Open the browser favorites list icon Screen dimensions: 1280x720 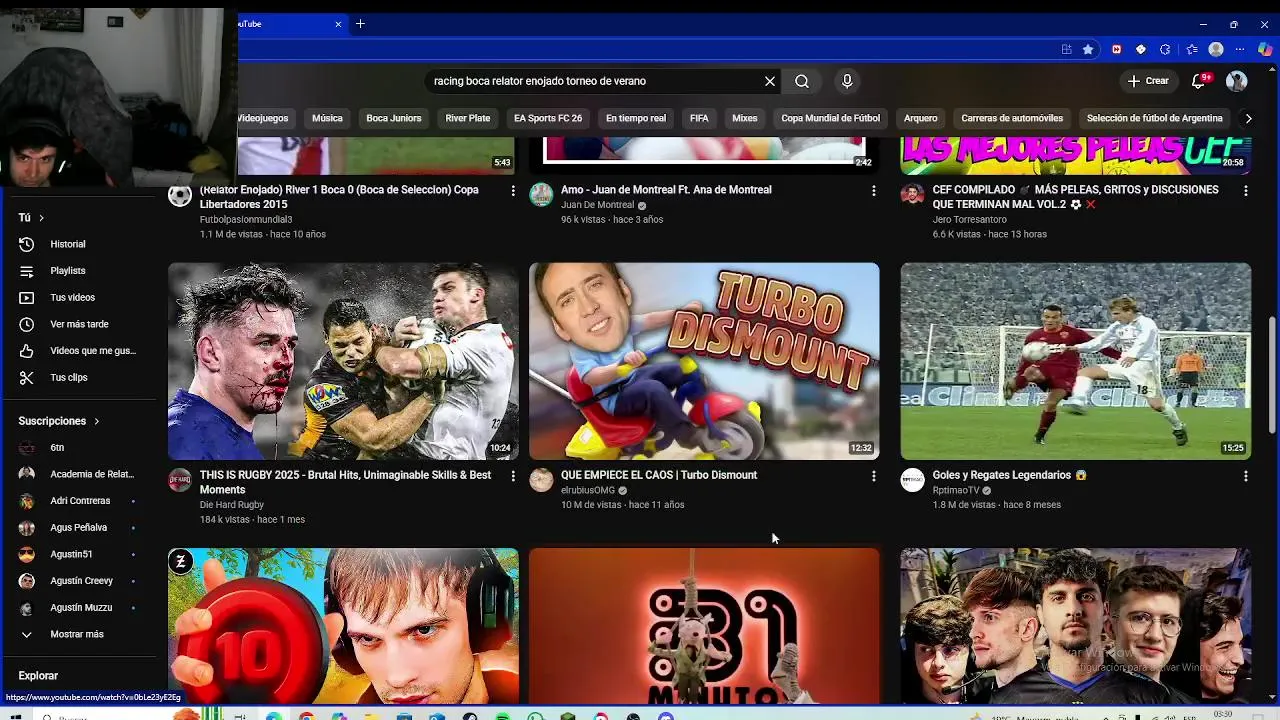coord(1191,49)
